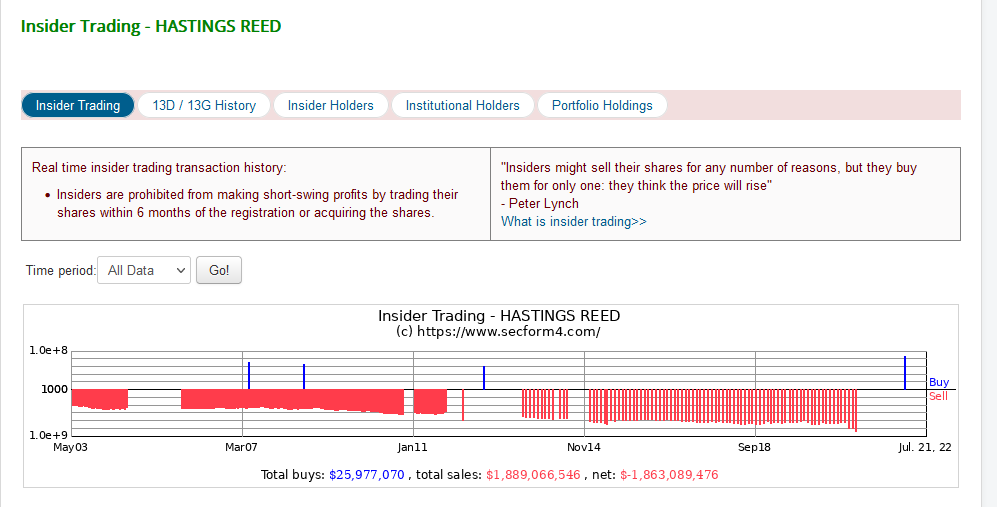997x507 pixels.
Task: Click the May03 axis label
Action: click(70, 447)
